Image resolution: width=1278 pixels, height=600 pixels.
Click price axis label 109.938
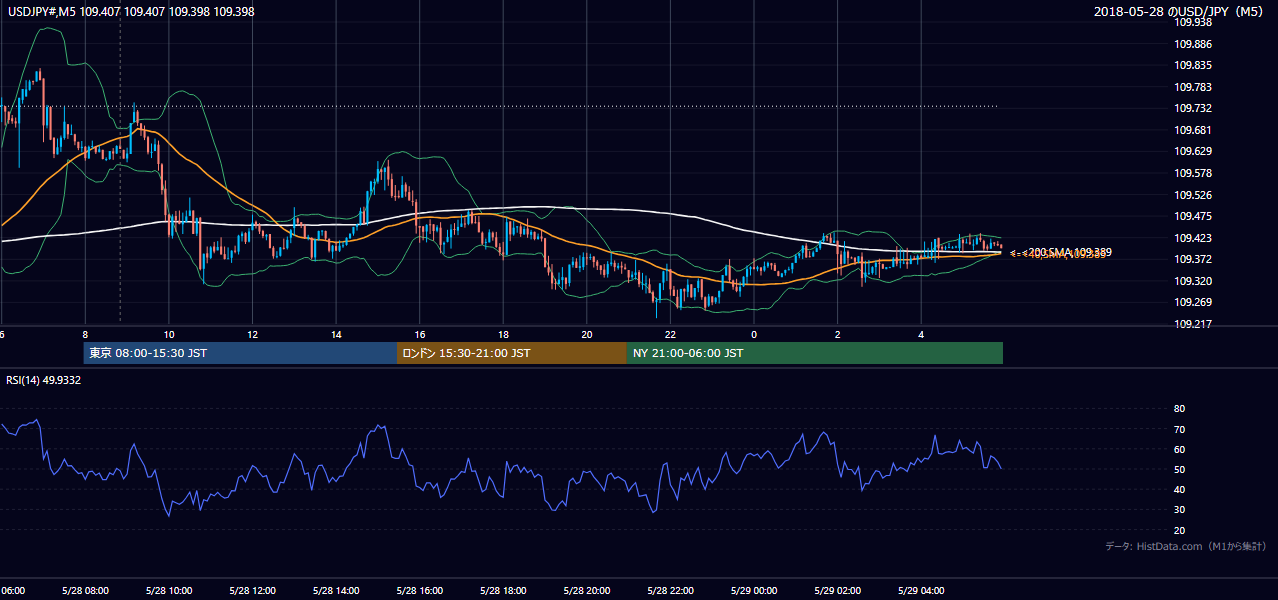pos(1194,22)
